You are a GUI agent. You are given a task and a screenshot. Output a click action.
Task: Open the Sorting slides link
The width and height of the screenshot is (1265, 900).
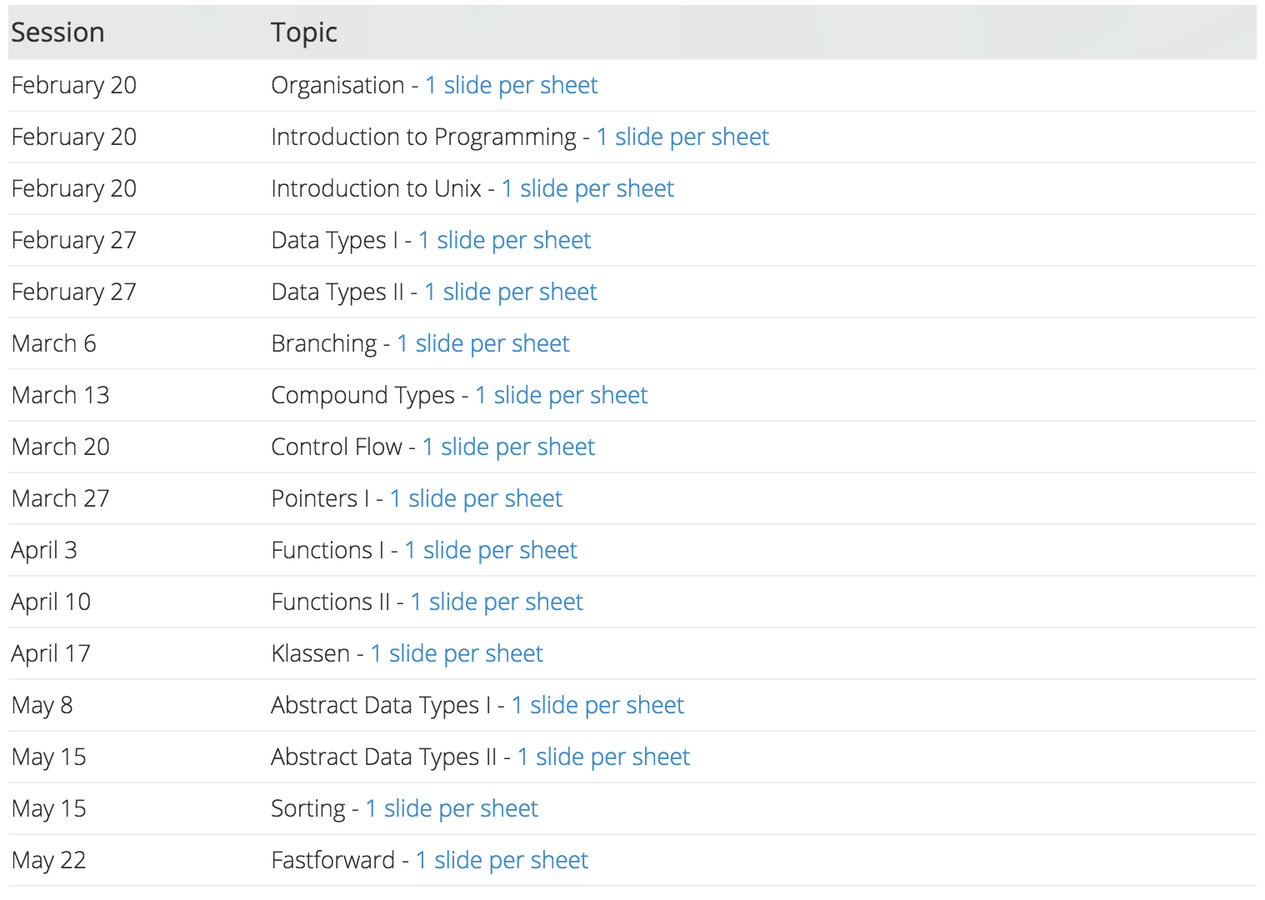(x=452, y=809)
